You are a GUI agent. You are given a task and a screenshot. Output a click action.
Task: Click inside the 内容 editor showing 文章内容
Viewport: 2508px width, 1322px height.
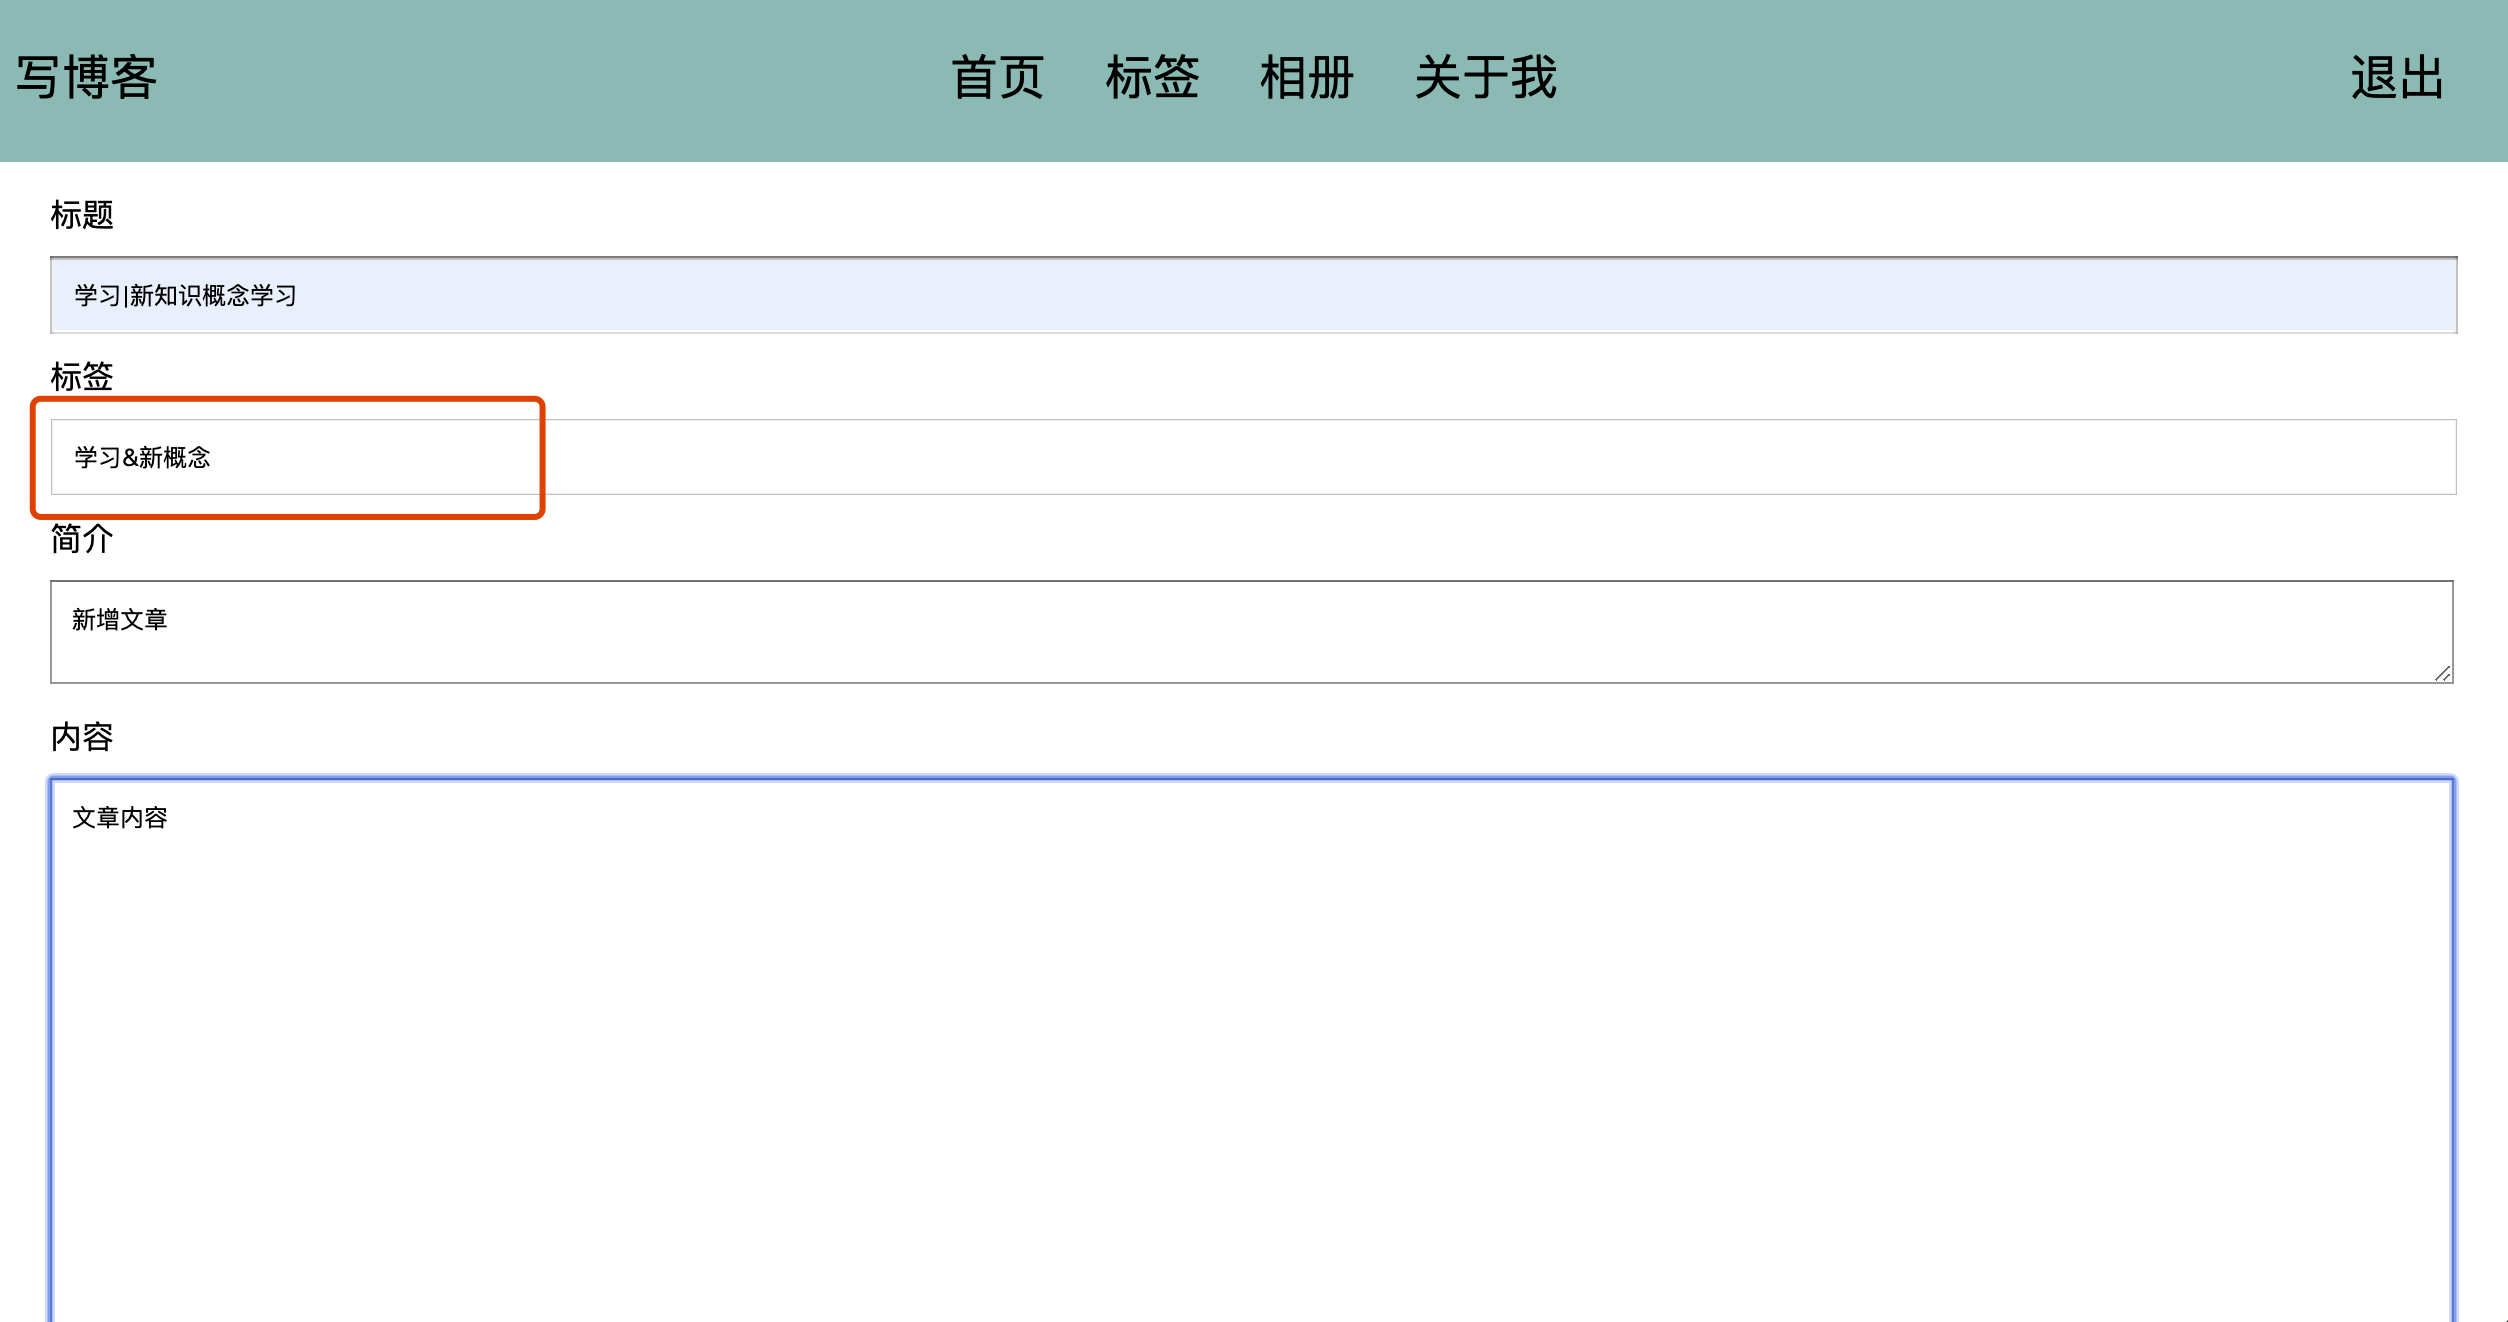[1250, 1000]
